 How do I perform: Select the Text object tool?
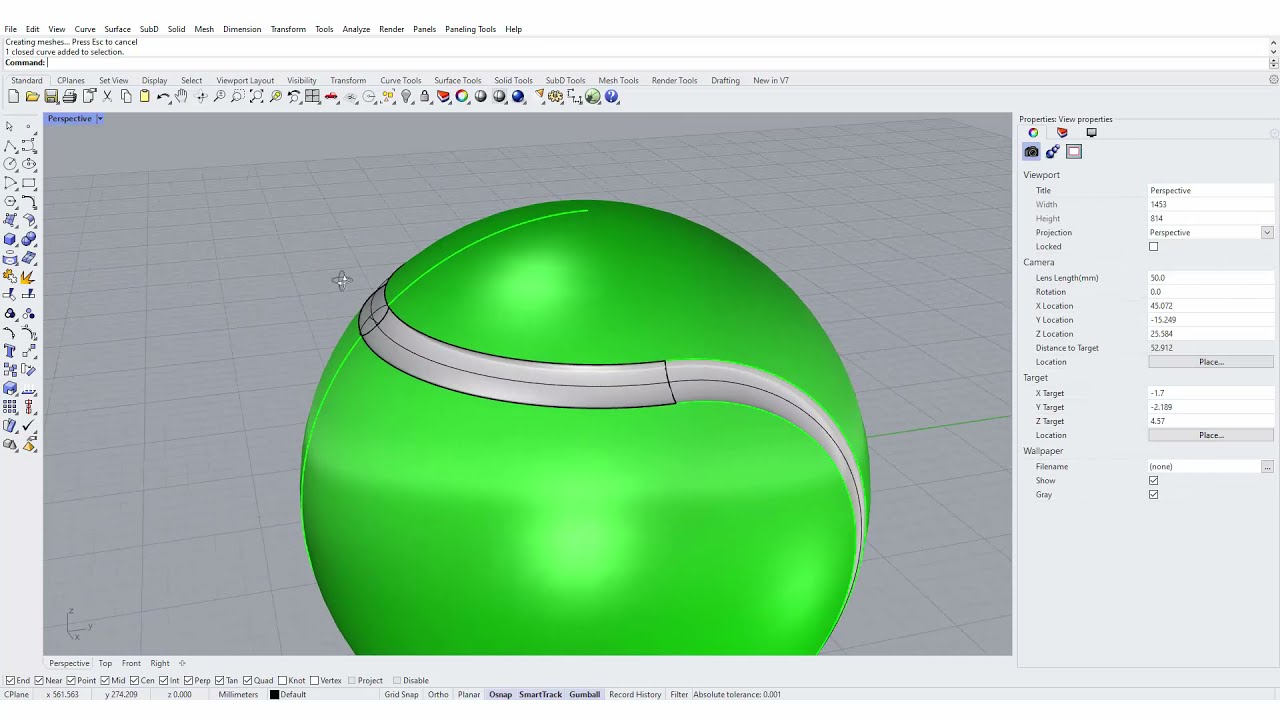(10, 351)
